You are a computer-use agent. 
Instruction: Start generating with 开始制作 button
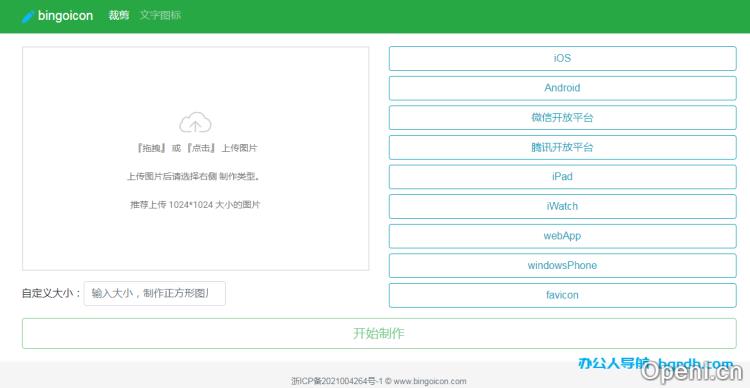379,333
